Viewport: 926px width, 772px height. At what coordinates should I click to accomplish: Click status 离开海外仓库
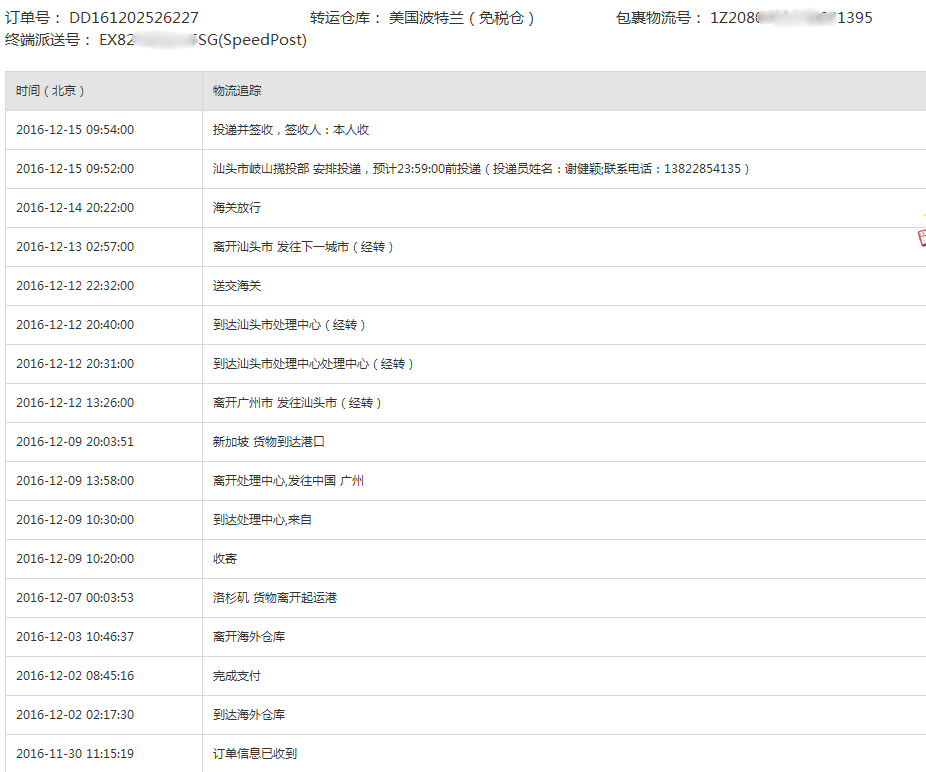click(x=249, y=636)
